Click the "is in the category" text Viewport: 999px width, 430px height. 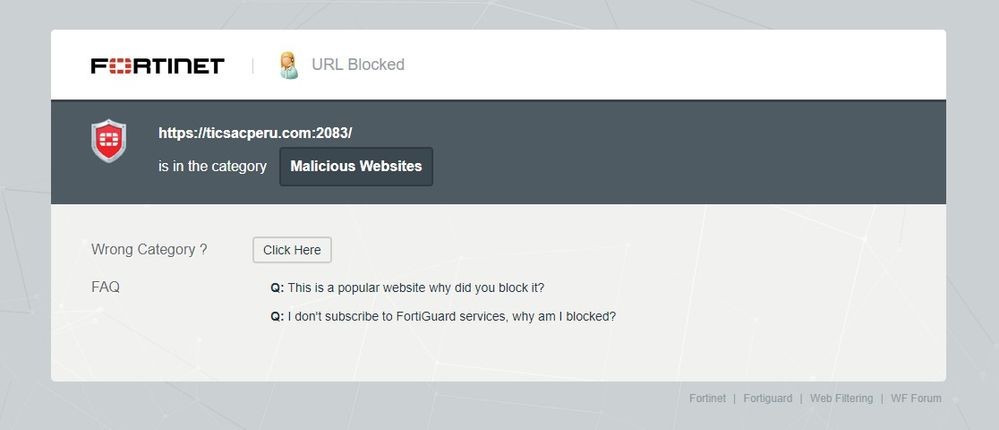[212, 166]
